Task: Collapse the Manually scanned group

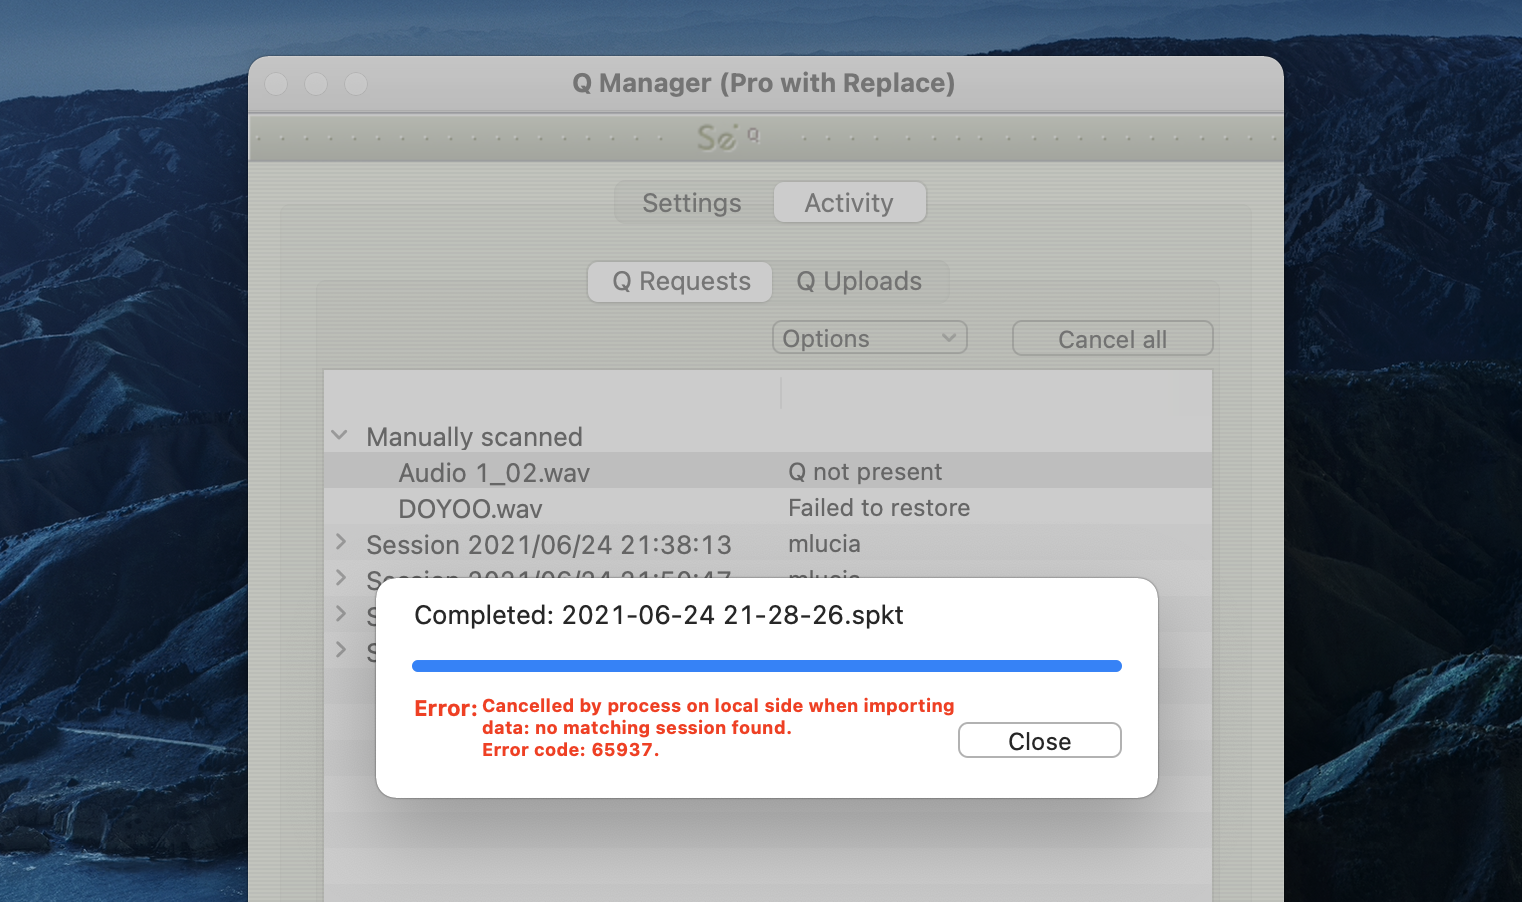Action: pyautogui.click(x=340, y=436)
